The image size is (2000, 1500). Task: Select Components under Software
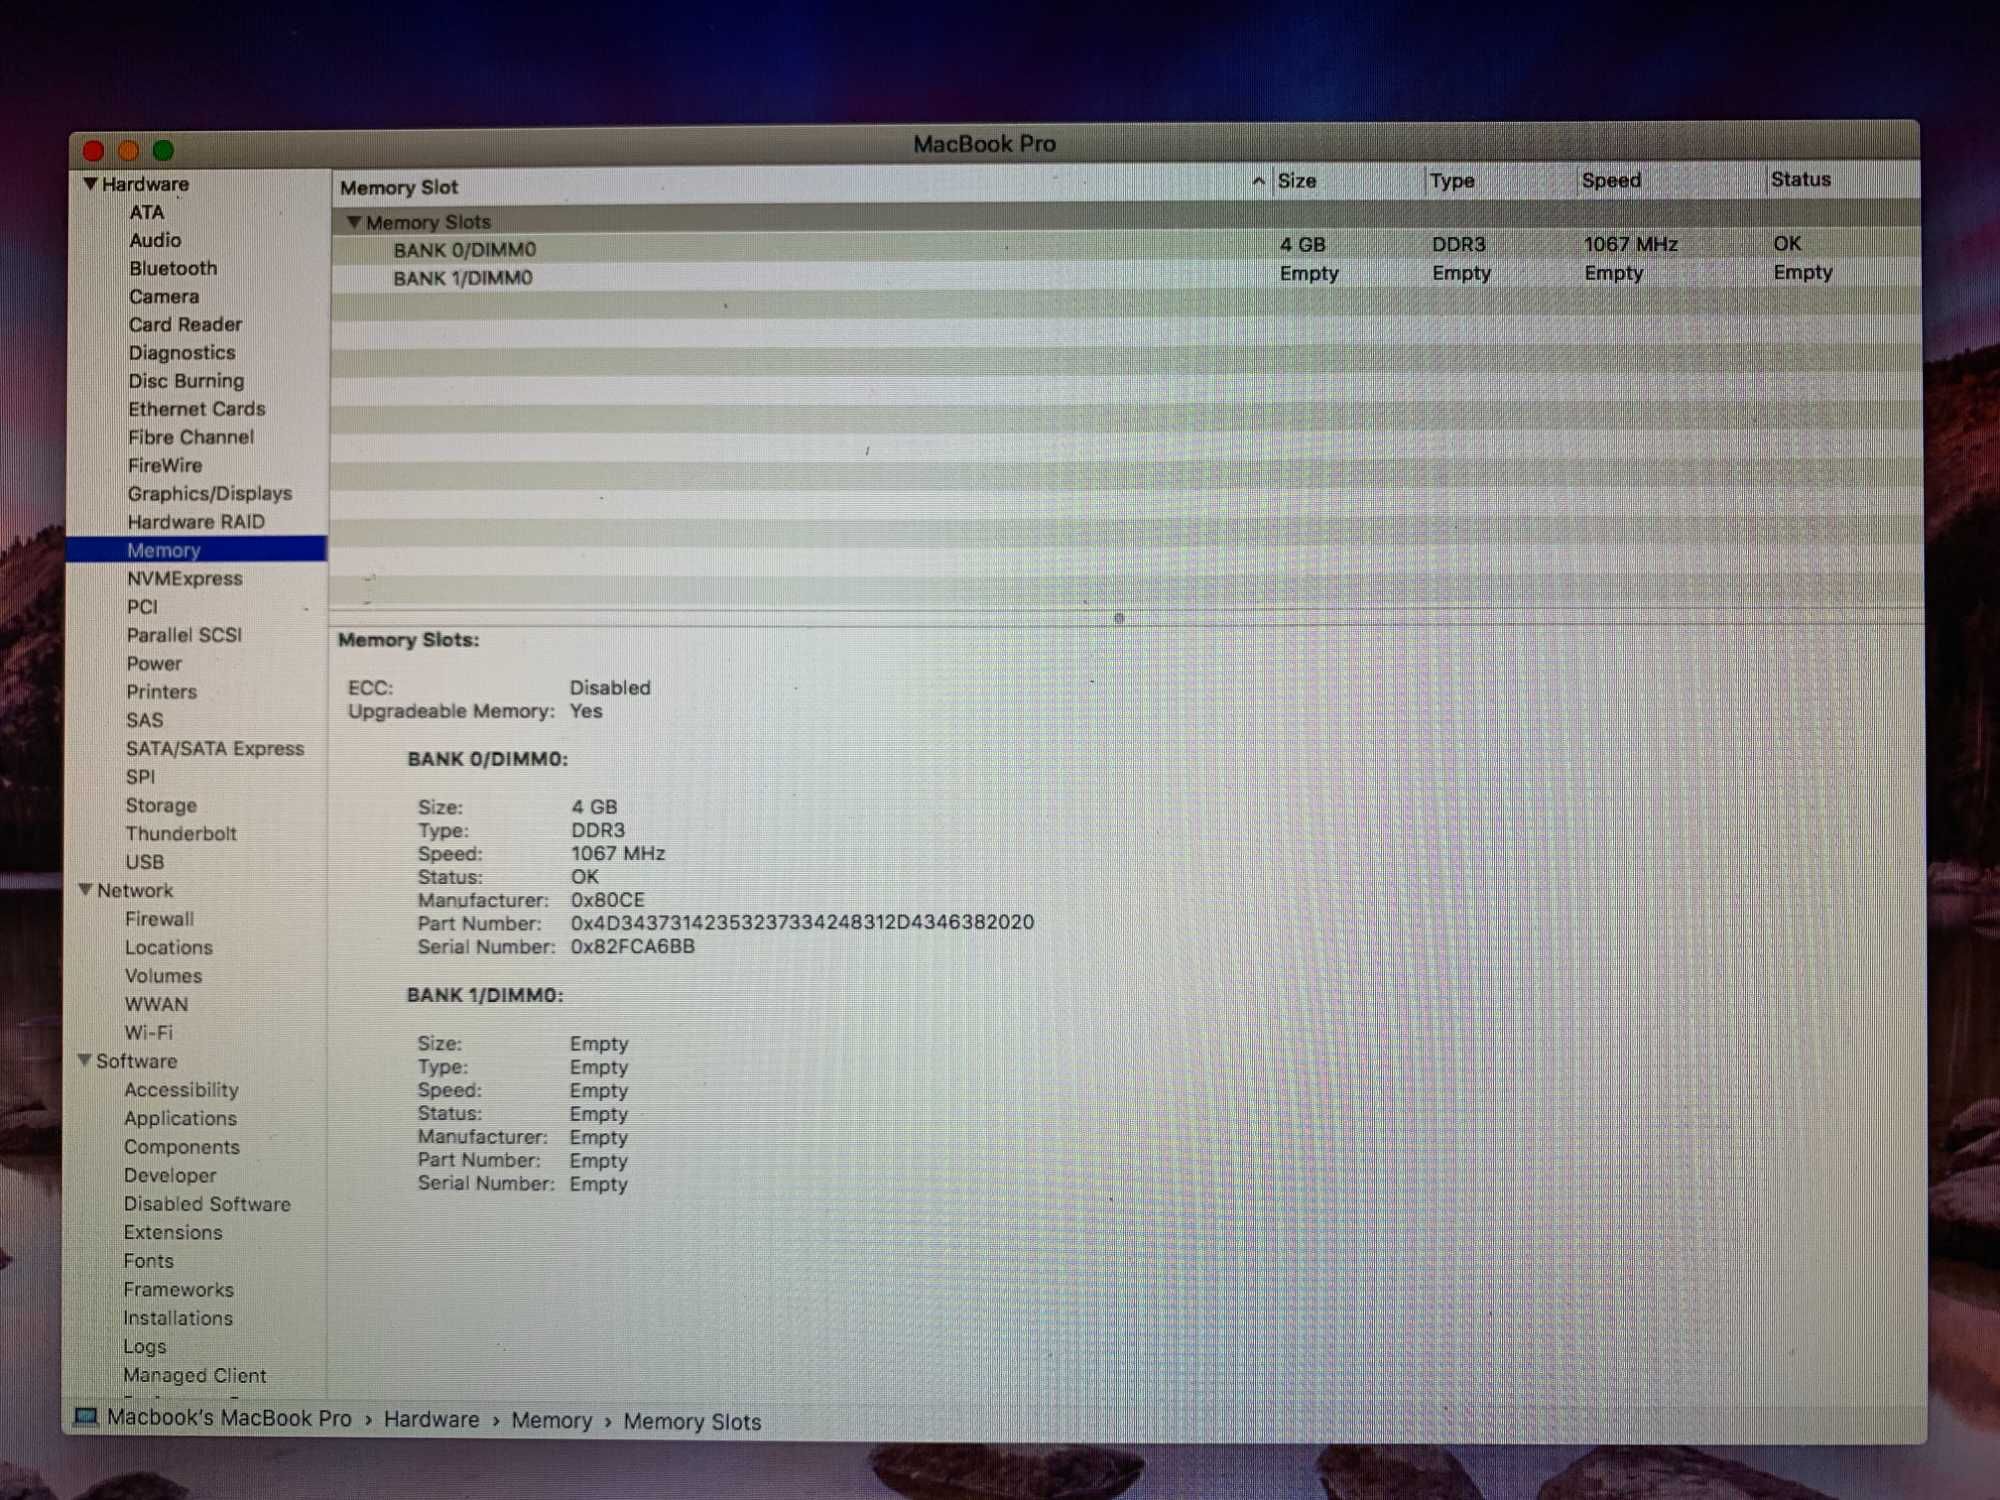pyautogui.click(x=182, y=1147)
